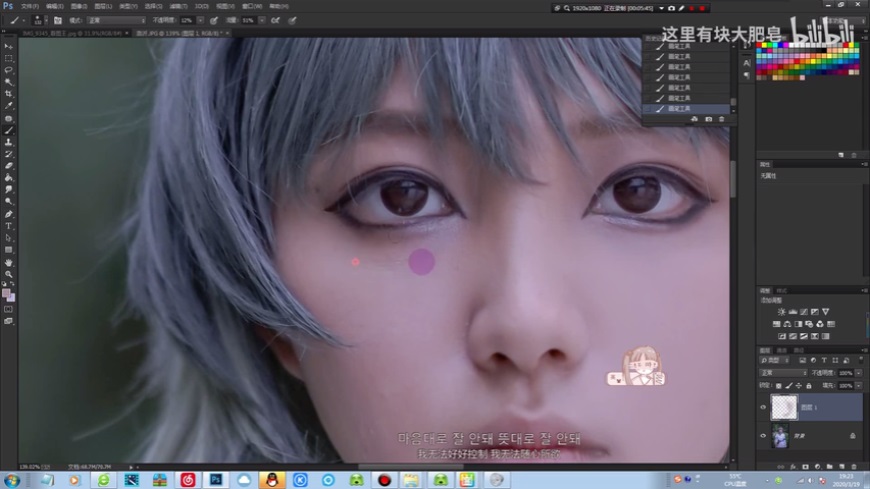Select the Pen tool
870x489 pixels.
[x=8, y=214]
